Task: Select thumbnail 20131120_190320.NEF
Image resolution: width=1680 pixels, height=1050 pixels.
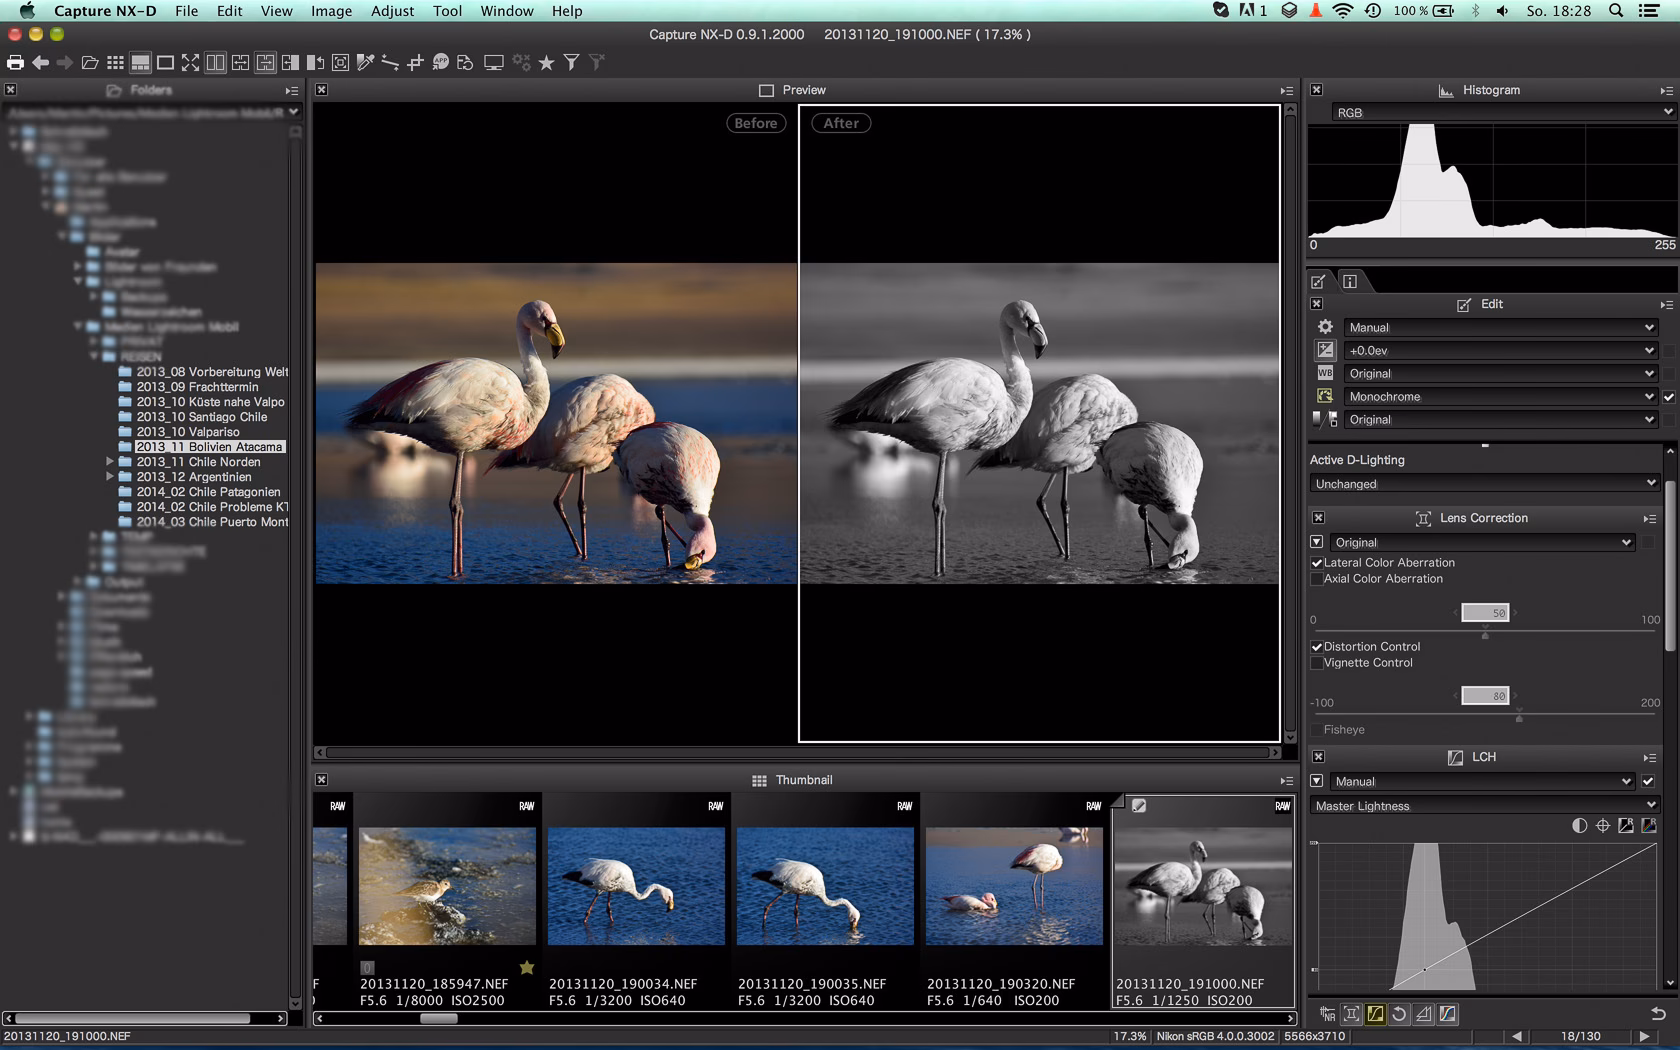Action: coord(1014,887)
